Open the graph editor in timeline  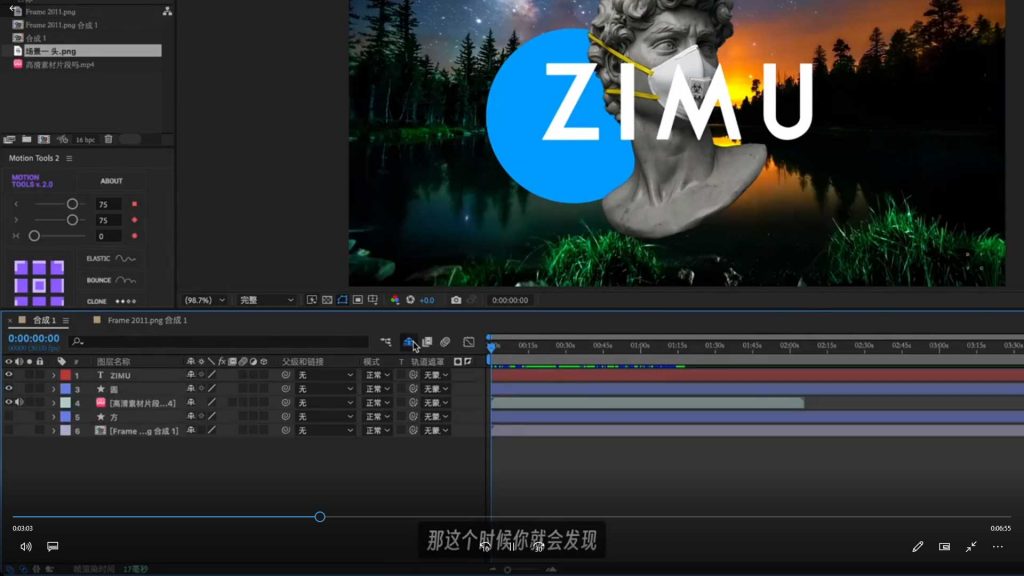[x=468, y=342]
